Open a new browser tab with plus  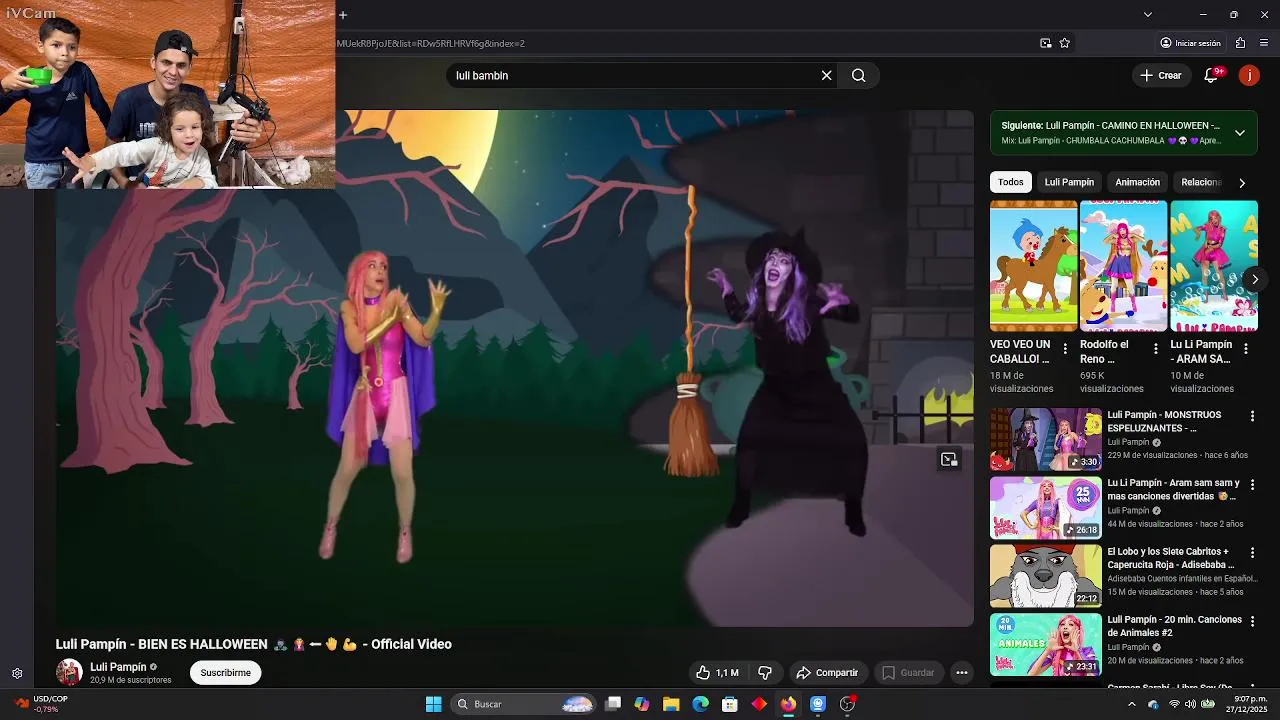[343, 15]
